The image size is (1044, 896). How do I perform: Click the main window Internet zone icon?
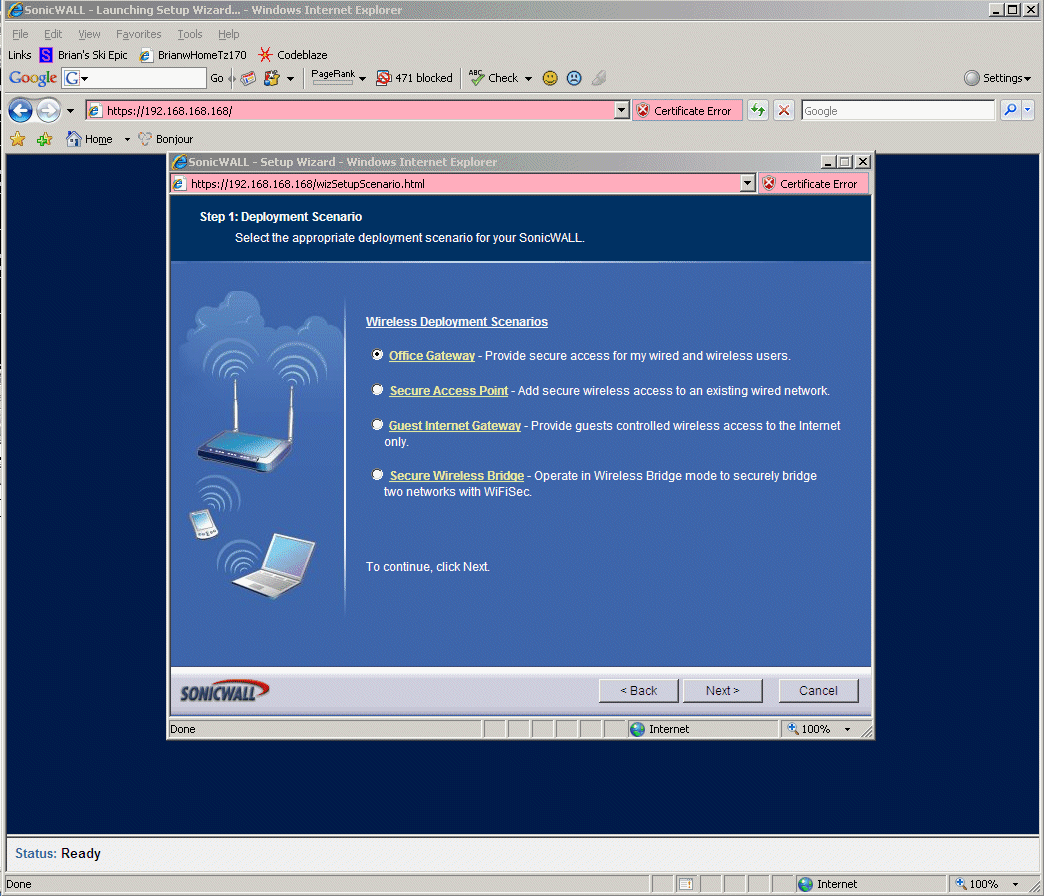pos(806,884)
